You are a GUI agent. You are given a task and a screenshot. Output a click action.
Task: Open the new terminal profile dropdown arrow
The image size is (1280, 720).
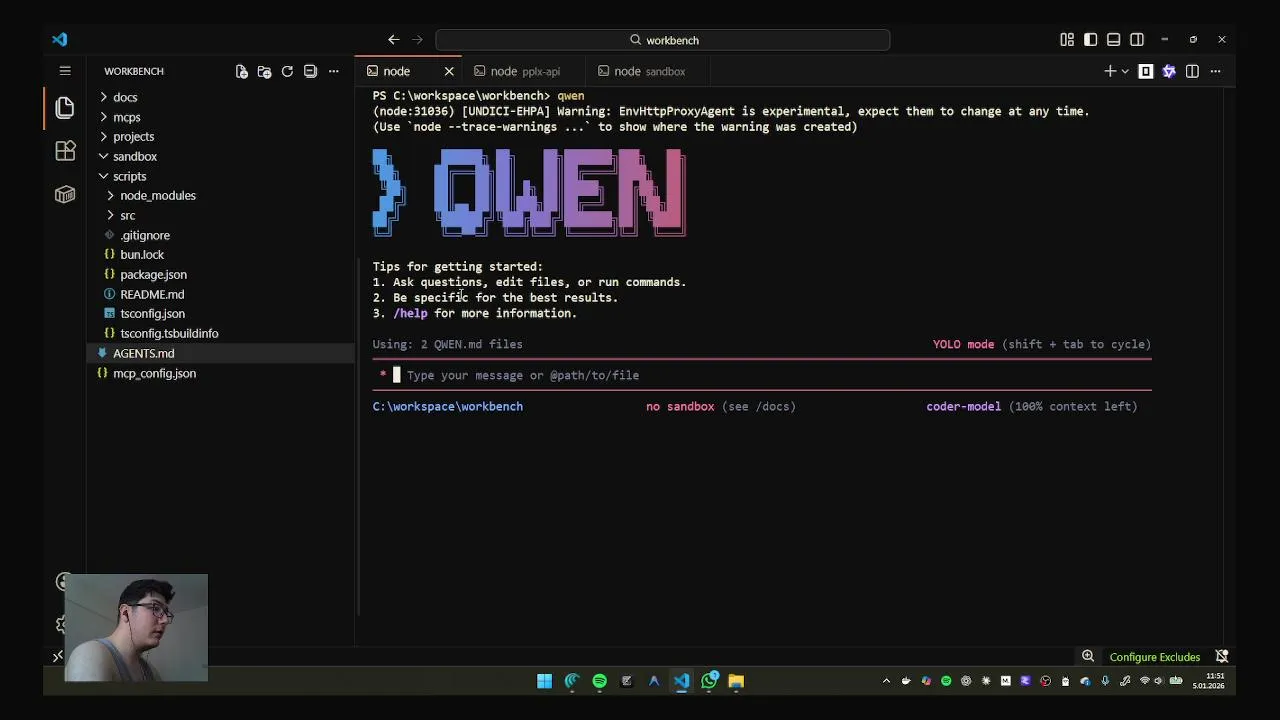click(1125, 71)
